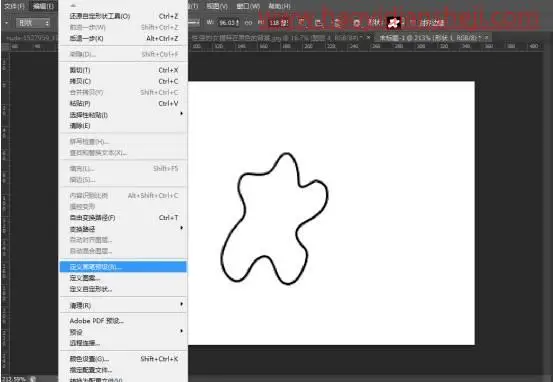This screenshot has width=553, height=382.
Task: Choose 自由变换路径(F) menu item
Action: [123, 218]
